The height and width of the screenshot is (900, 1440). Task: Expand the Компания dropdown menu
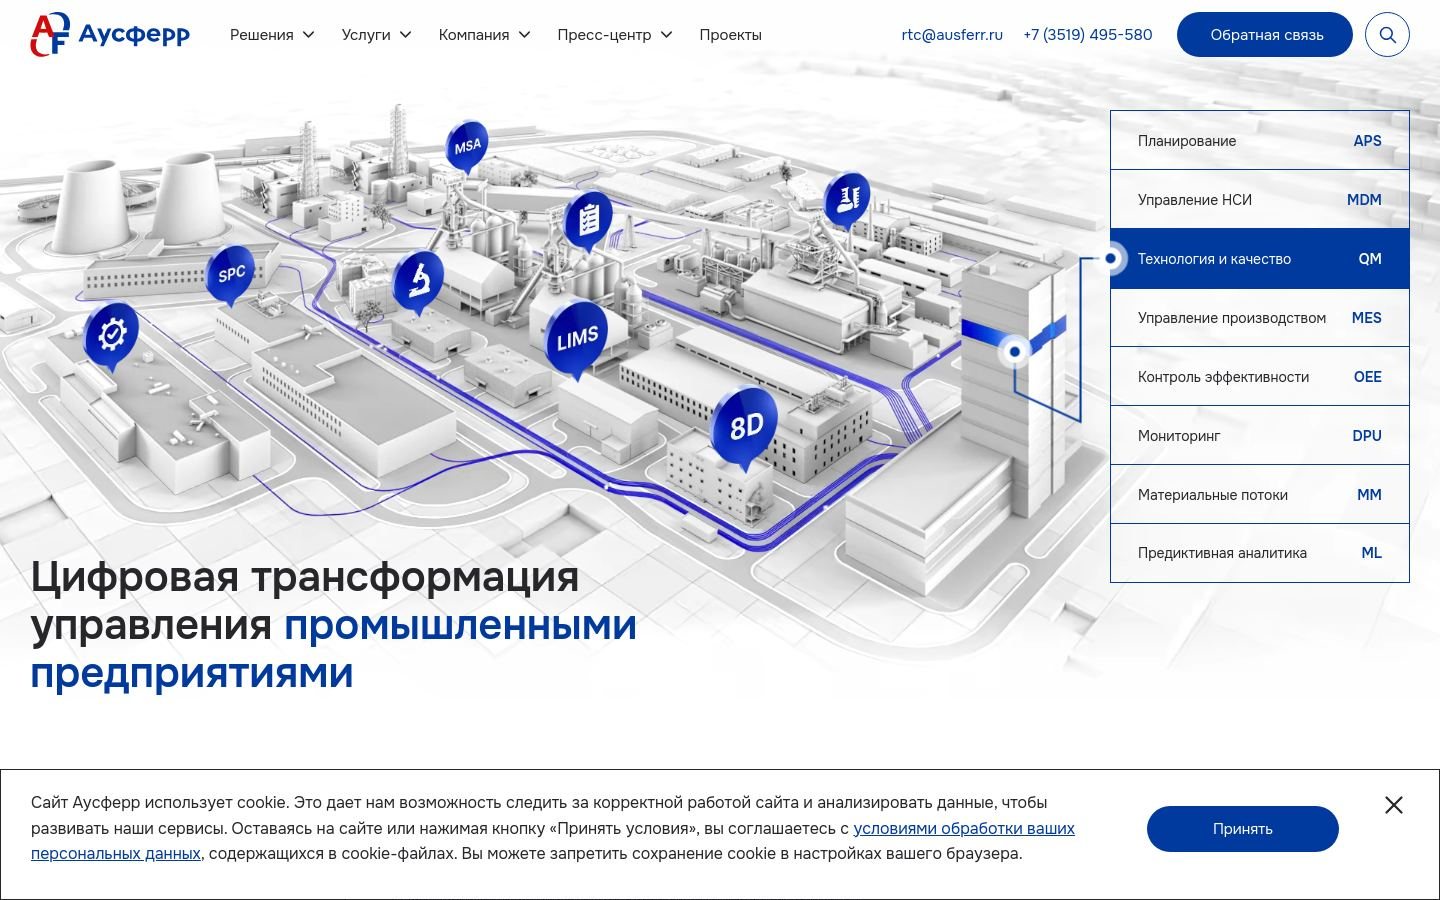coord(484,35)
